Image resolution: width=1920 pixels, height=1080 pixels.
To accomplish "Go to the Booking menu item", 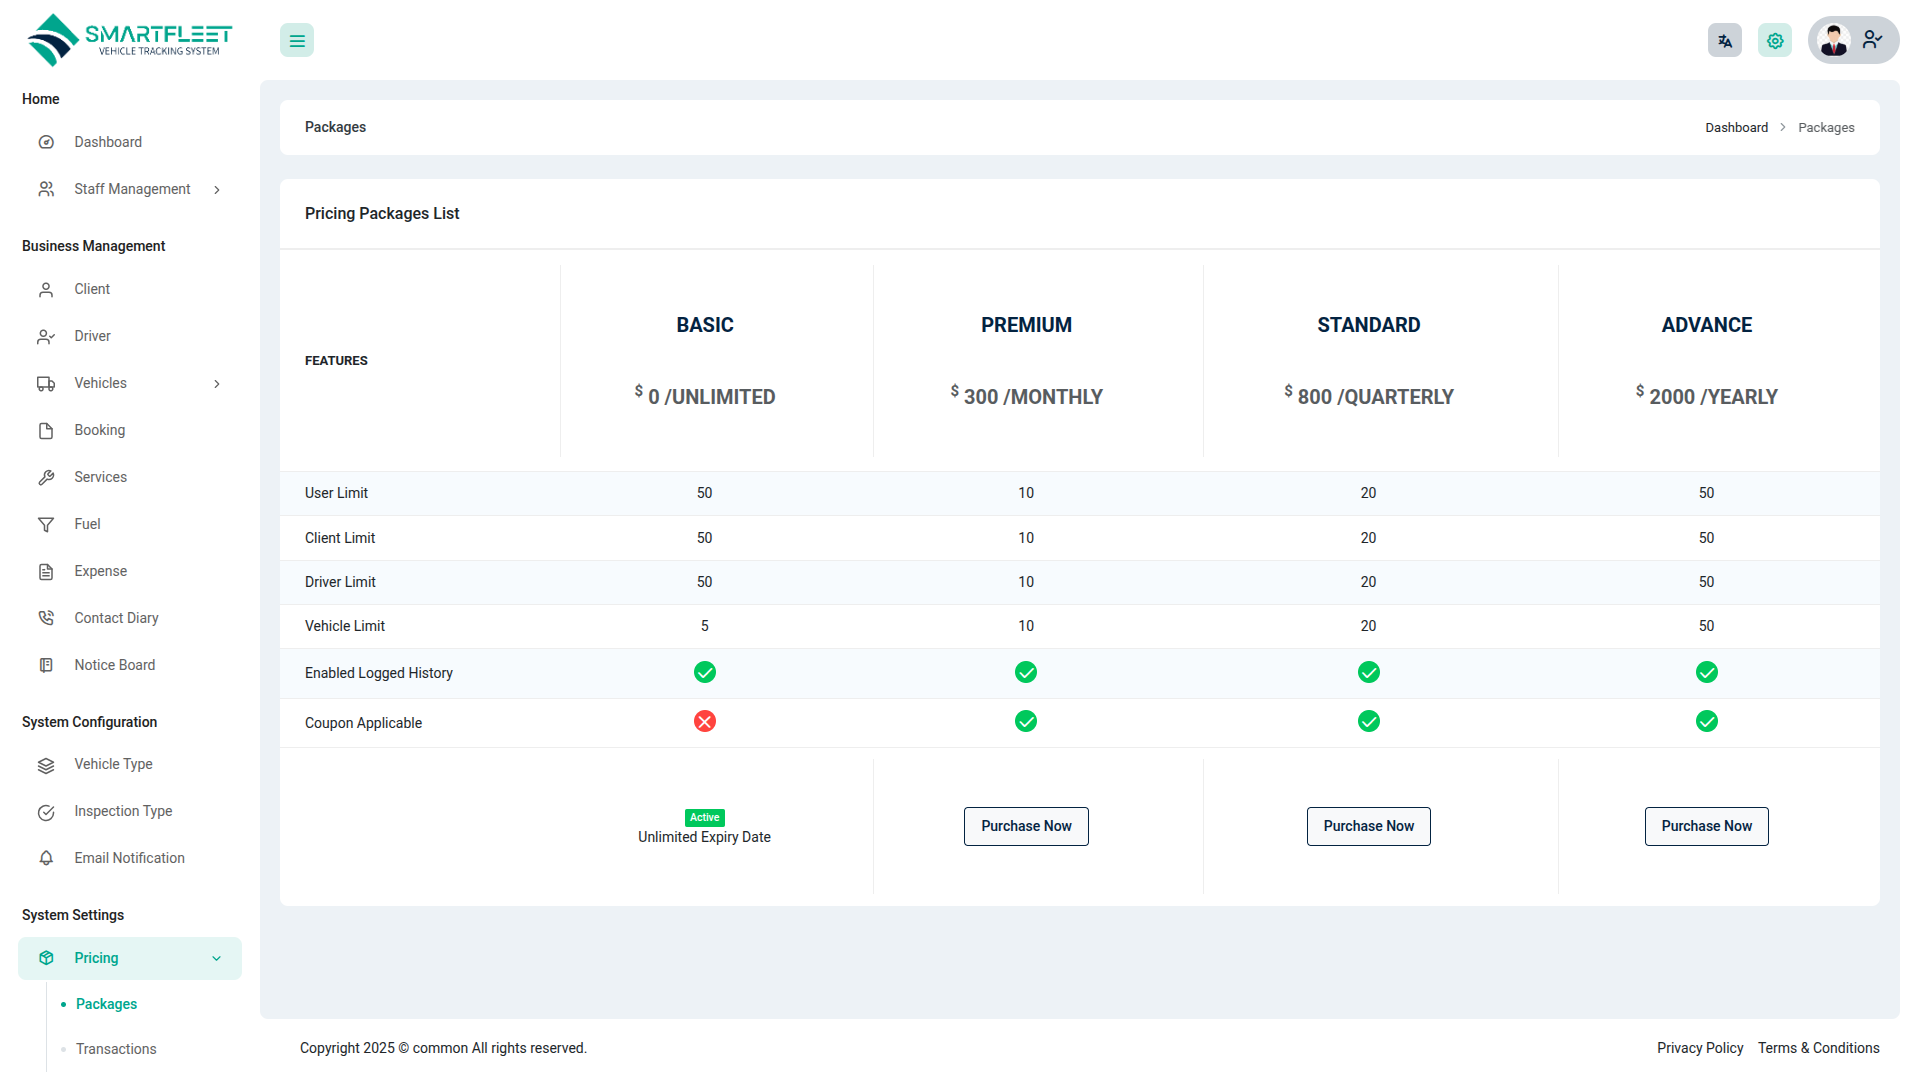I will [99, 430].
